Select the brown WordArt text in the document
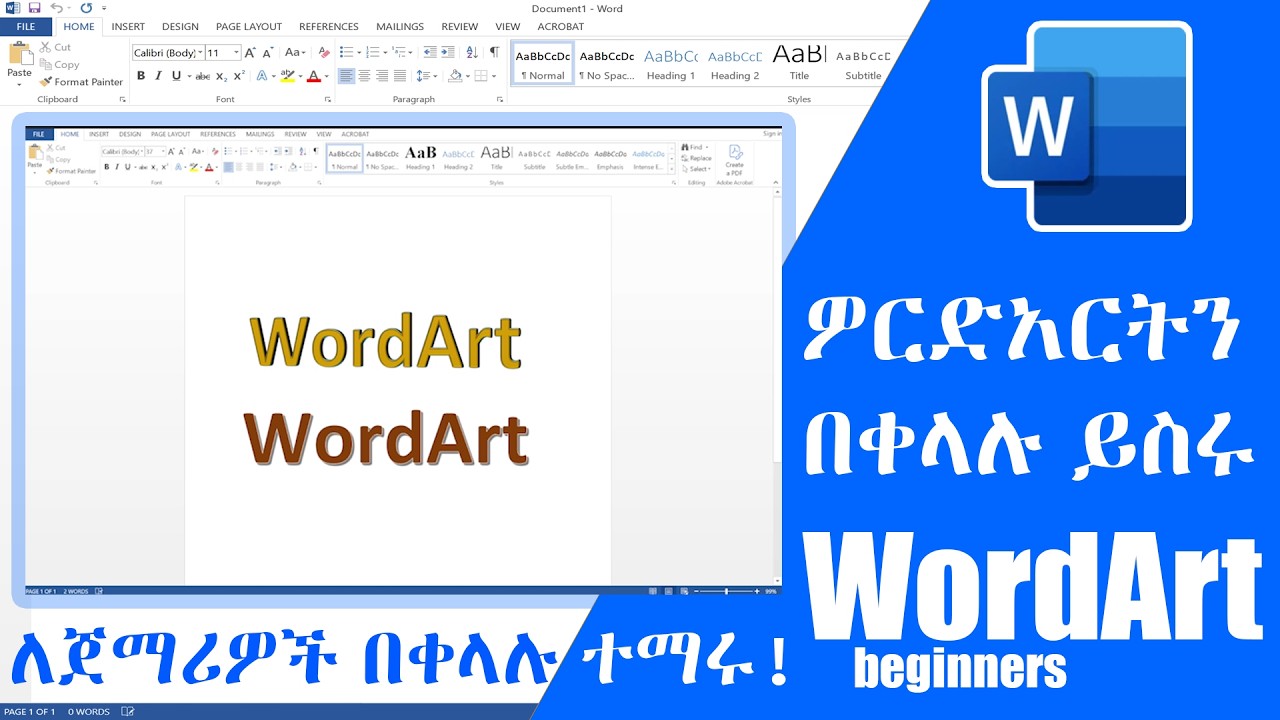 [386, 438]
